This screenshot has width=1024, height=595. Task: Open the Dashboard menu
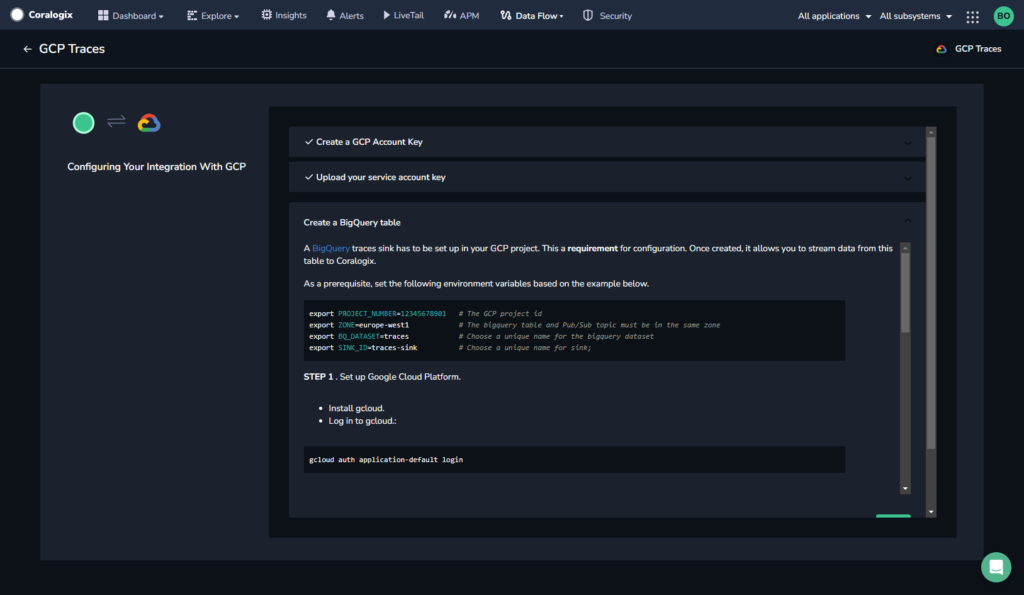(x=131, y=16)
